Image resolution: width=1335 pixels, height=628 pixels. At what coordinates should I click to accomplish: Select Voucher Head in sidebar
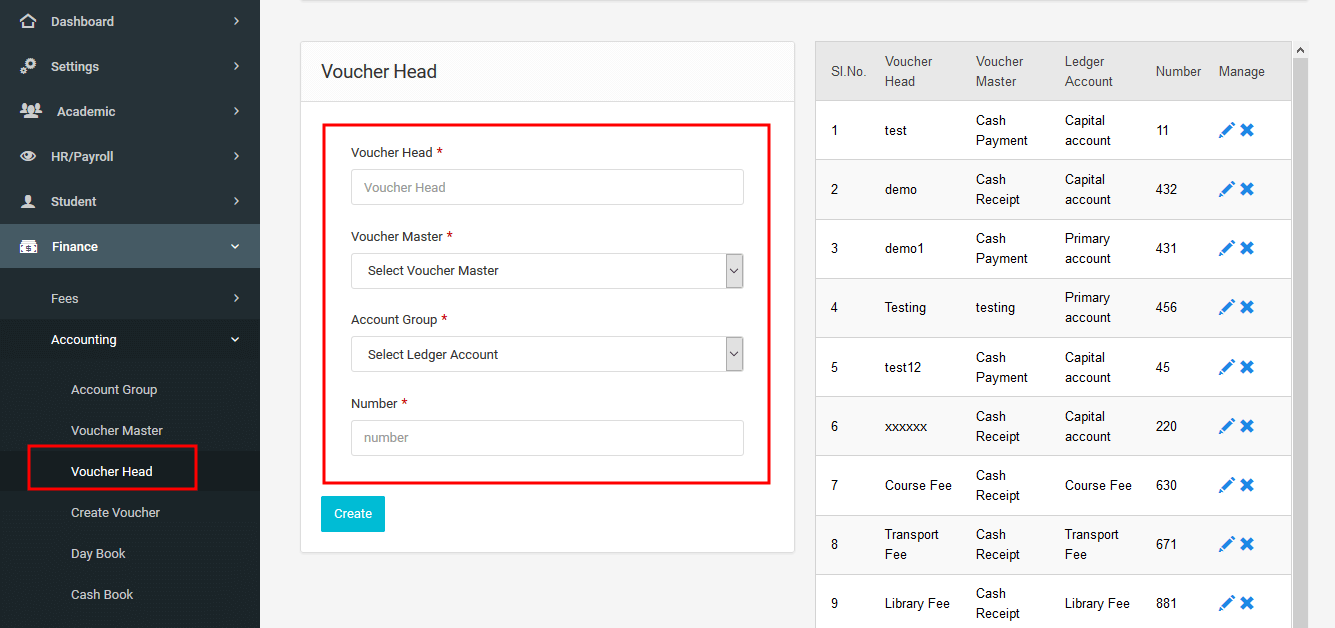[112, 471]
